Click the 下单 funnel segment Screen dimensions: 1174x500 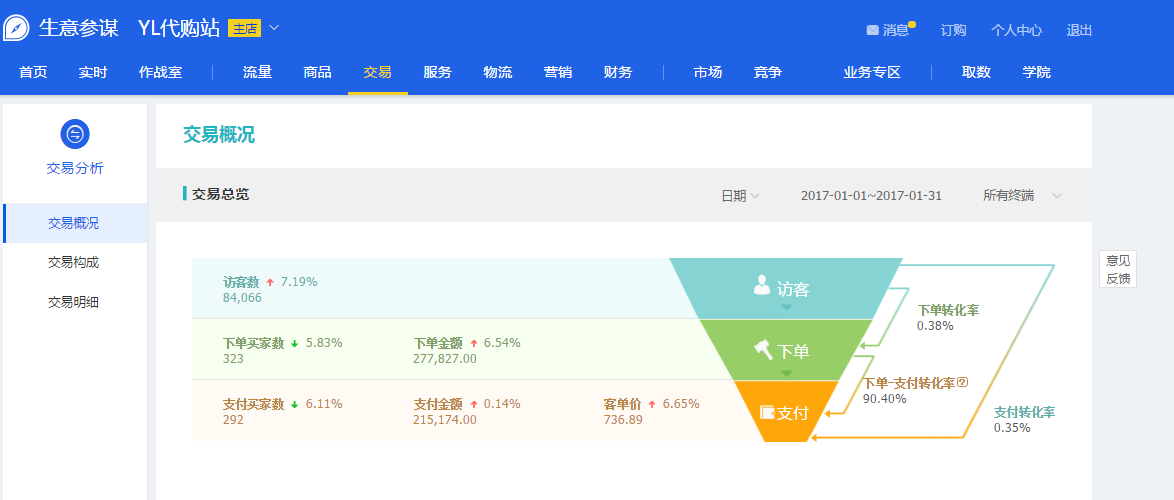(786, 350)
